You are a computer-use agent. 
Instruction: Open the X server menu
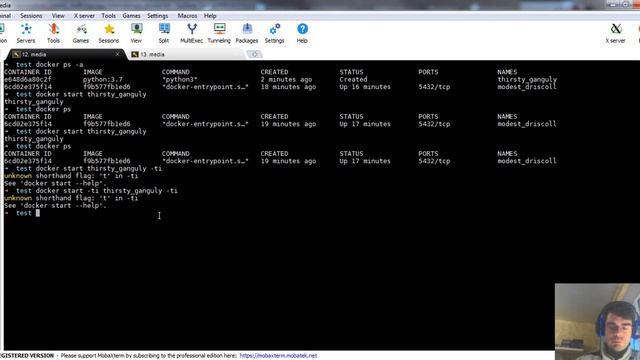(84, 16)
